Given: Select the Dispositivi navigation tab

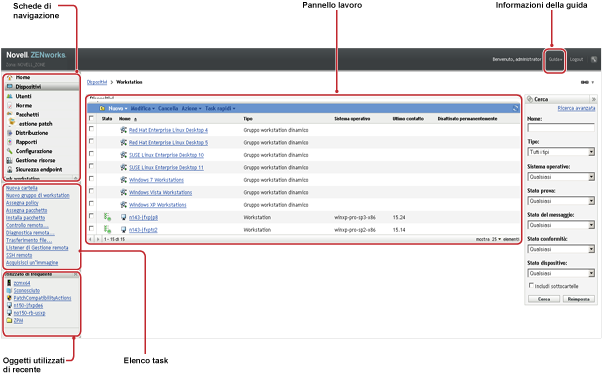Looking at the screenshot, I should (x=42, y=87).
